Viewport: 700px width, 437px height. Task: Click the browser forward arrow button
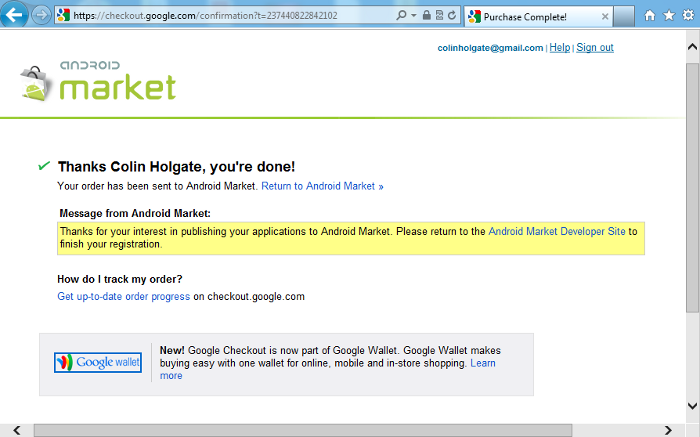pyautogui.click(x=41, y=16)
